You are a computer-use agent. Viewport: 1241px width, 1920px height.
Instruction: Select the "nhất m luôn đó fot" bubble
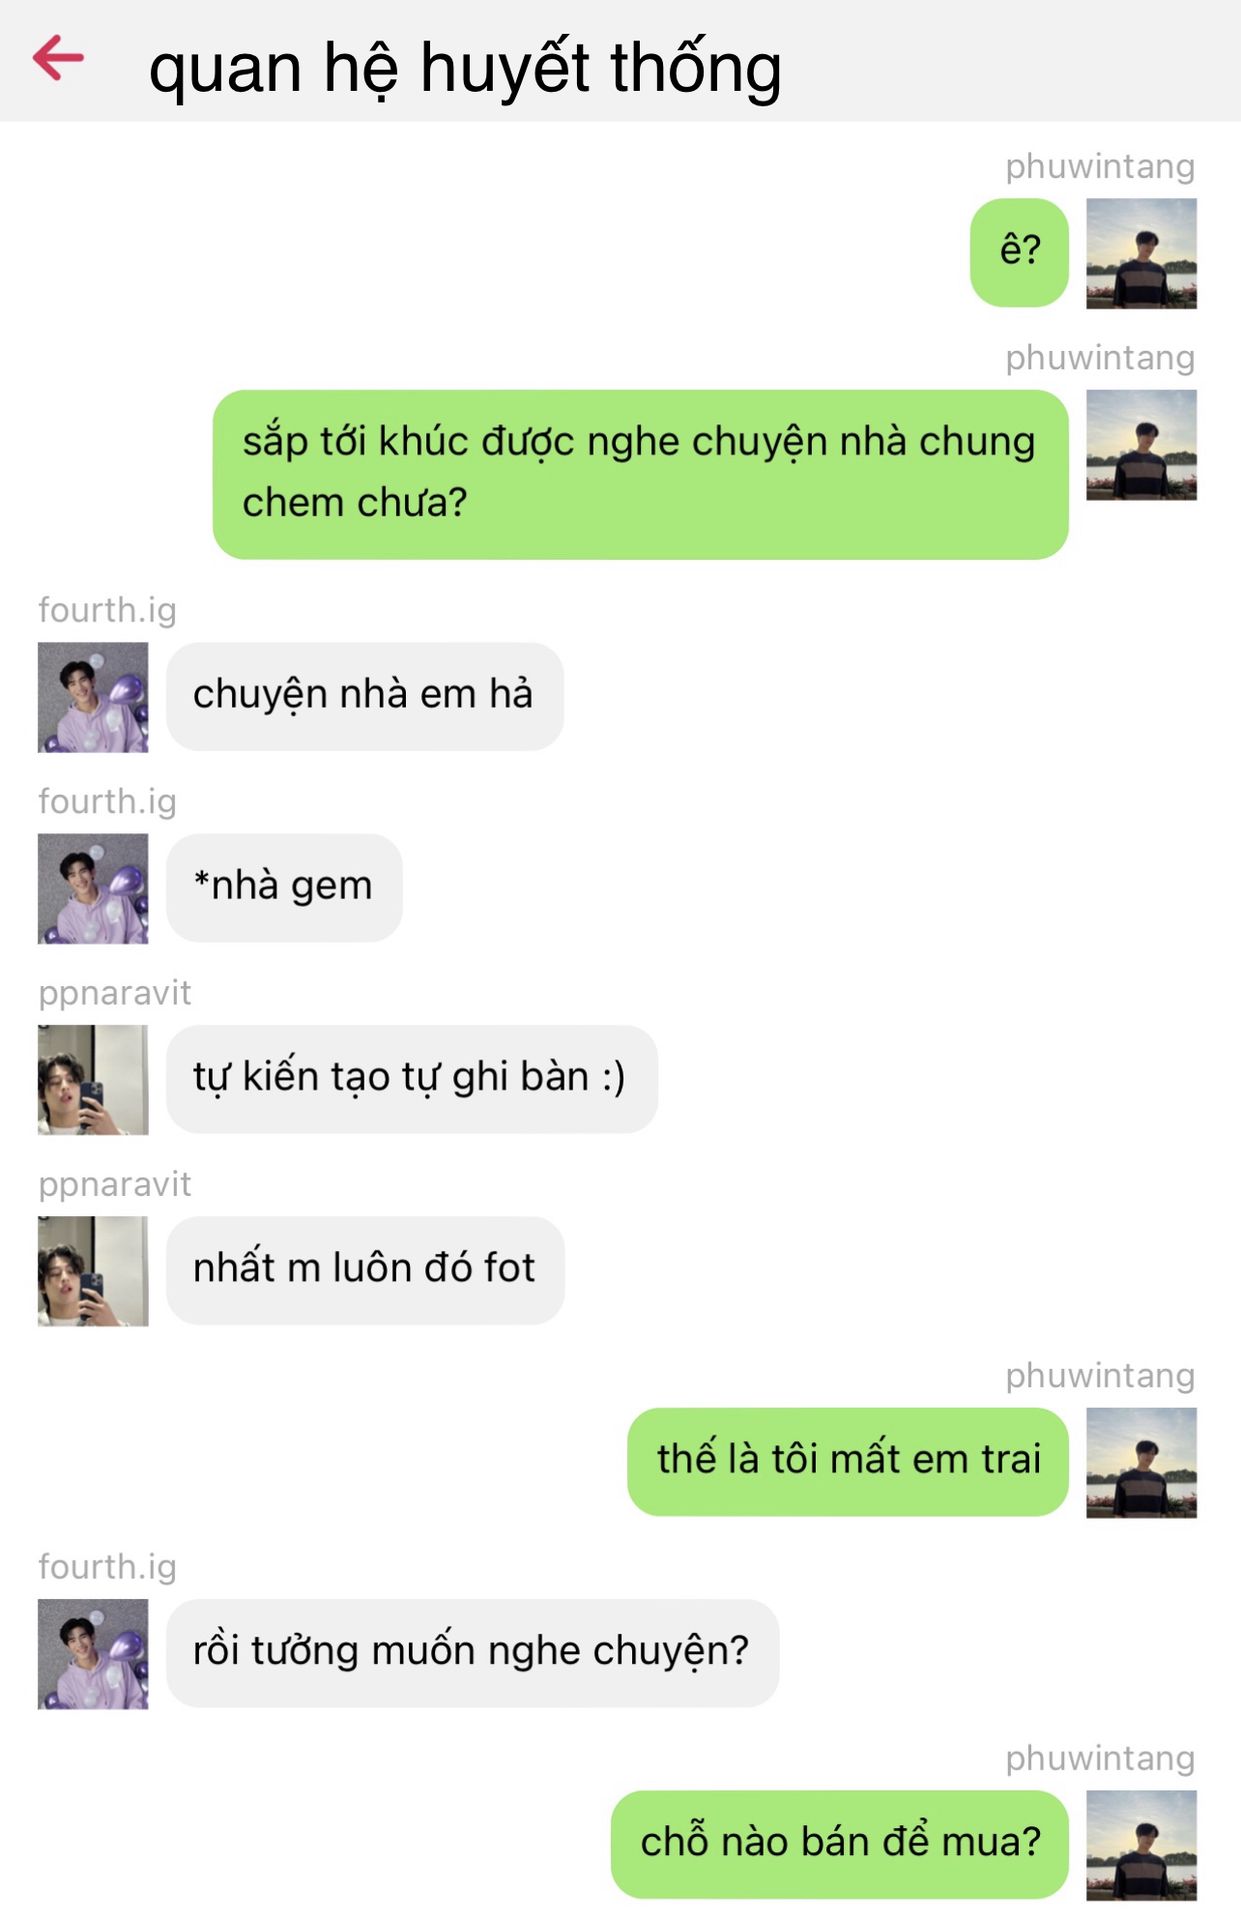(365, 1270)
